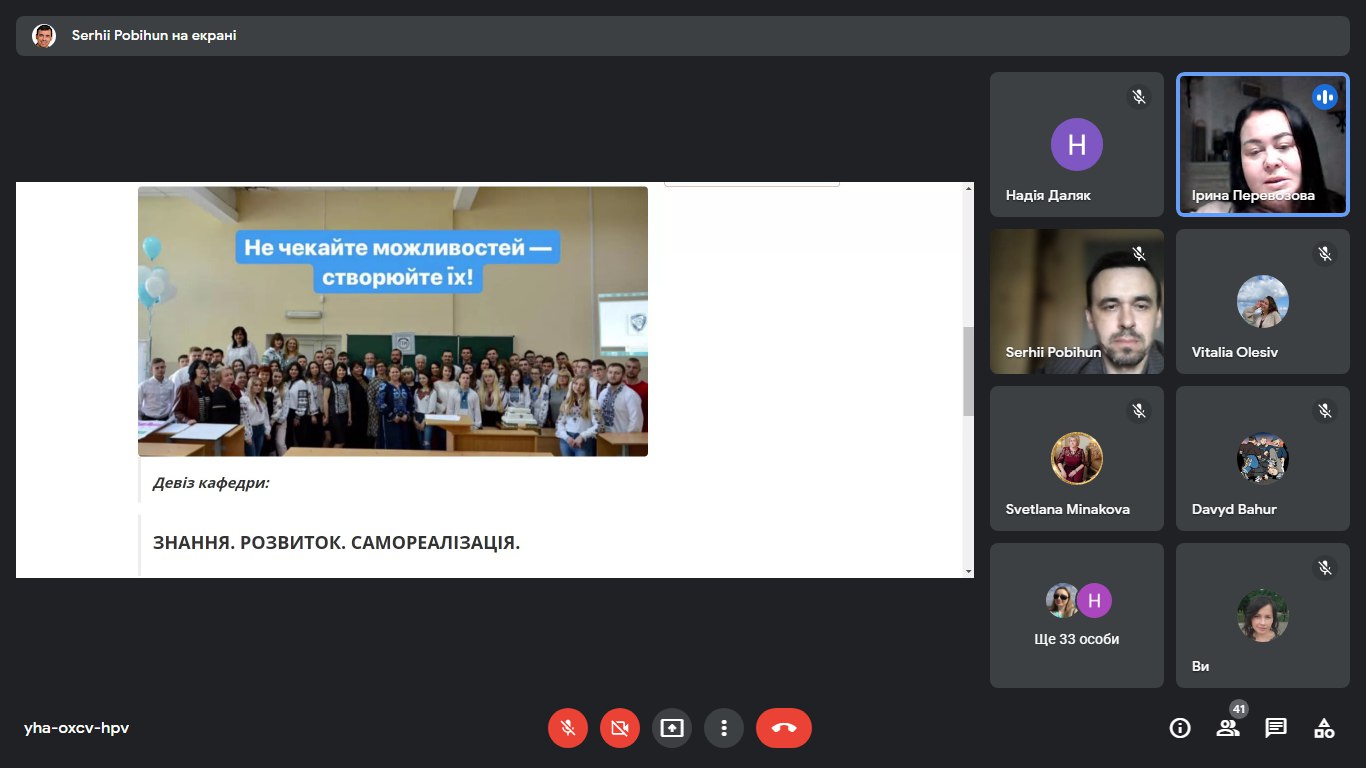
Task: Toggle the microphone mute button
Action: [568, 728]
